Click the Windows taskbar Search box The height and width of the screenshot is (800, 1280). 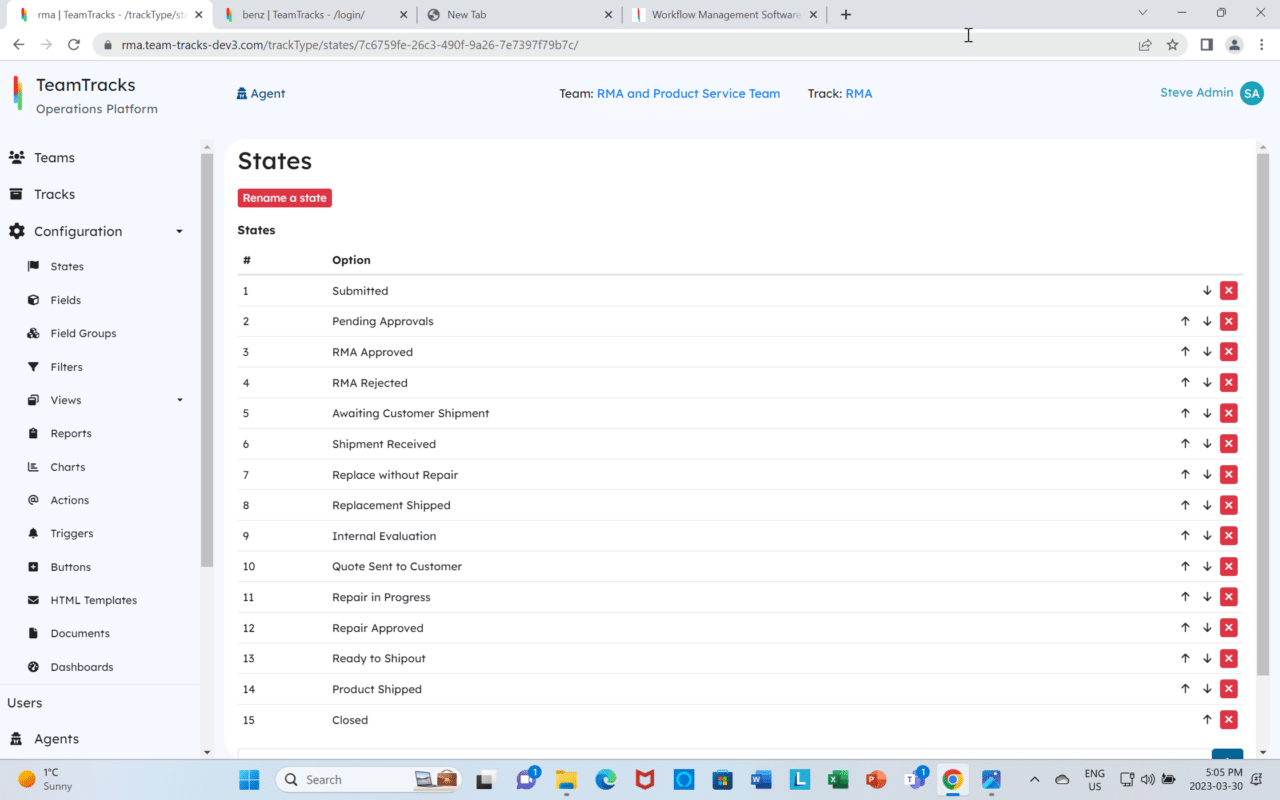(x=367, y=779)
